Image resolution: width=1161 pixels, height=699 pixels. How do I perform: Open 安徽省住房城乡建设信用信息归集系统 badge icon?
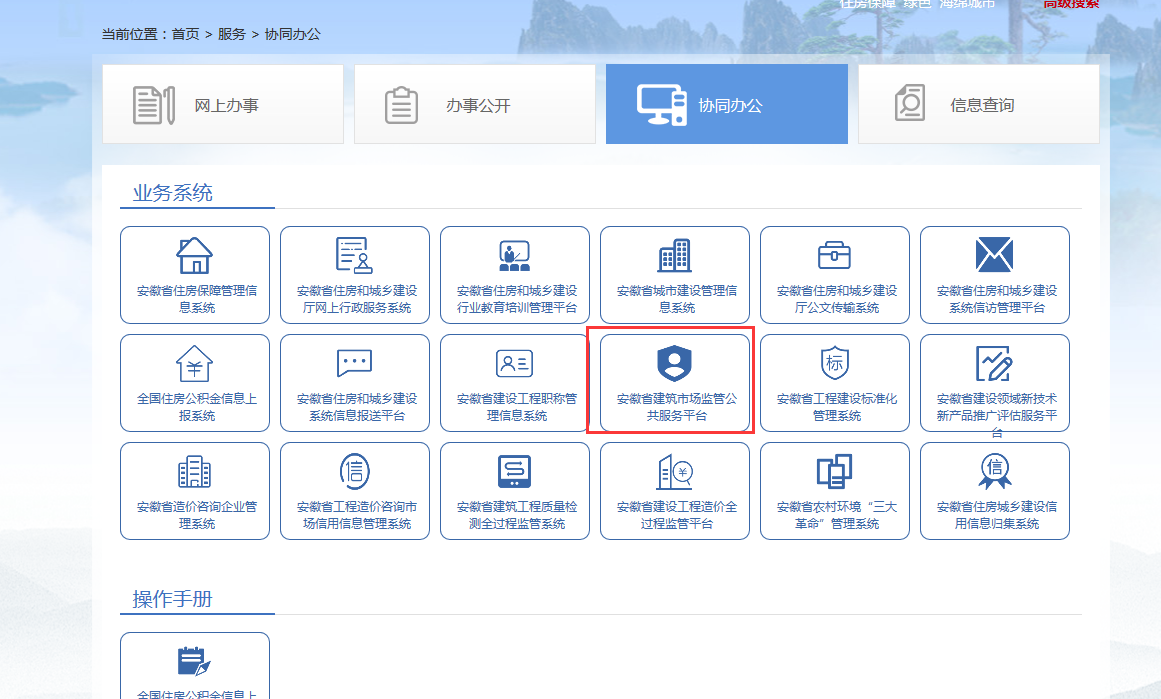pyautogui.click(x=994, y=472)
